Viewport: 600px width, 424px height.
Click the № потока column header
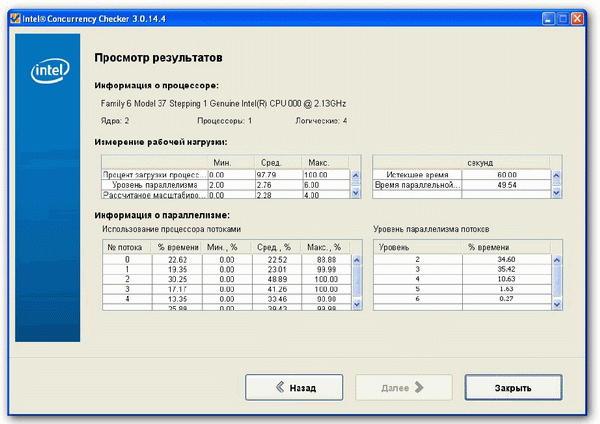tap(126, 247)
